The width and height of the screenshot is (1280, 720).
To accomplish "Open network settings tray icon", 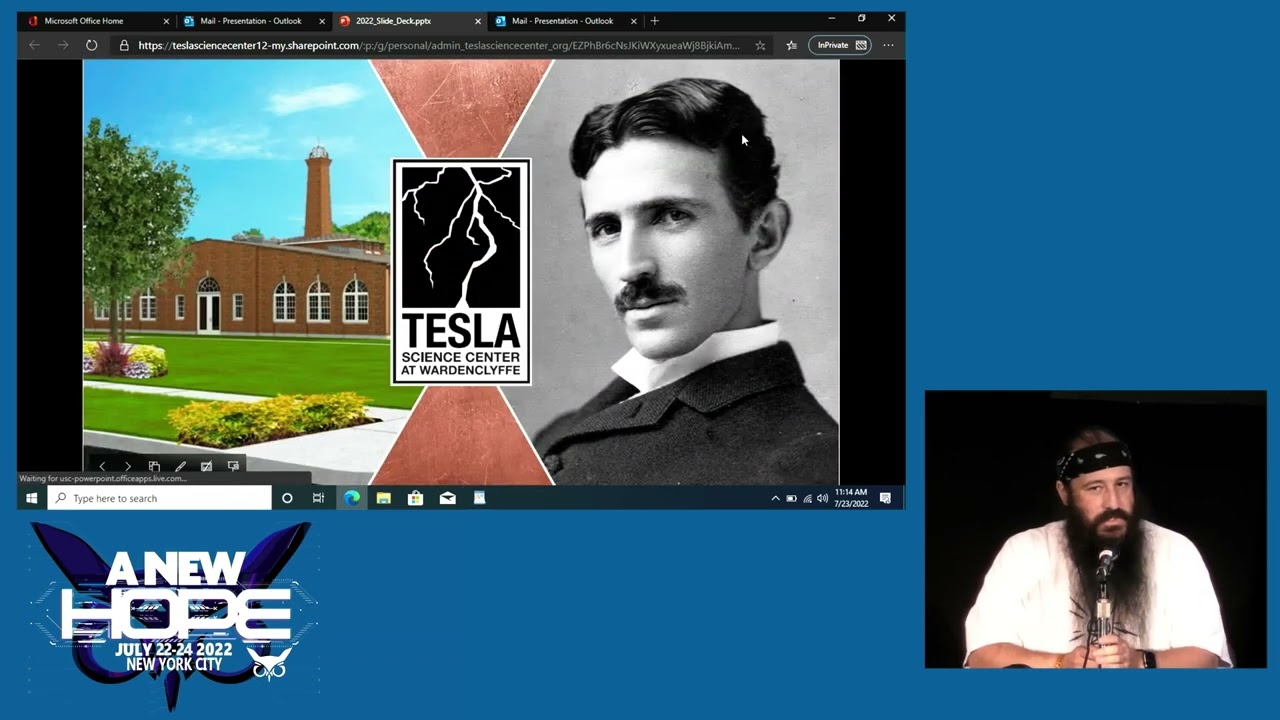I will (x=807, y=498).
